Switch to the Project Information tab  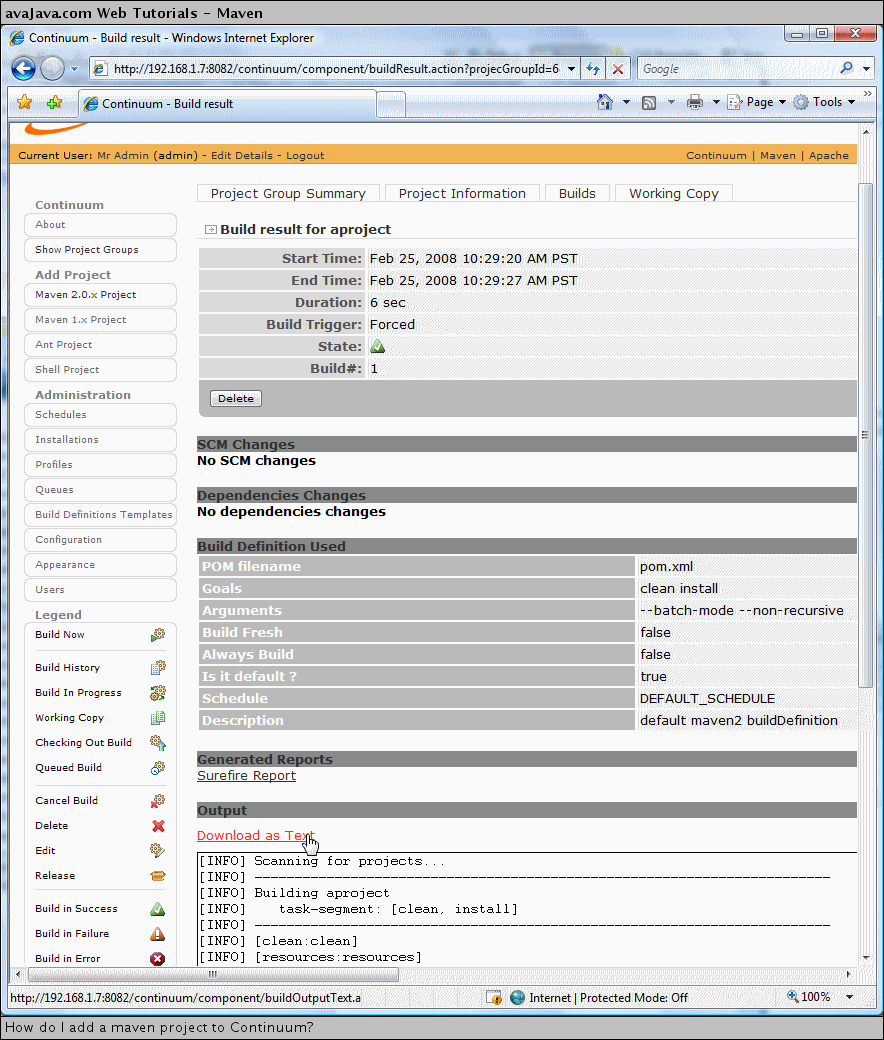click(x=461, y=194)
